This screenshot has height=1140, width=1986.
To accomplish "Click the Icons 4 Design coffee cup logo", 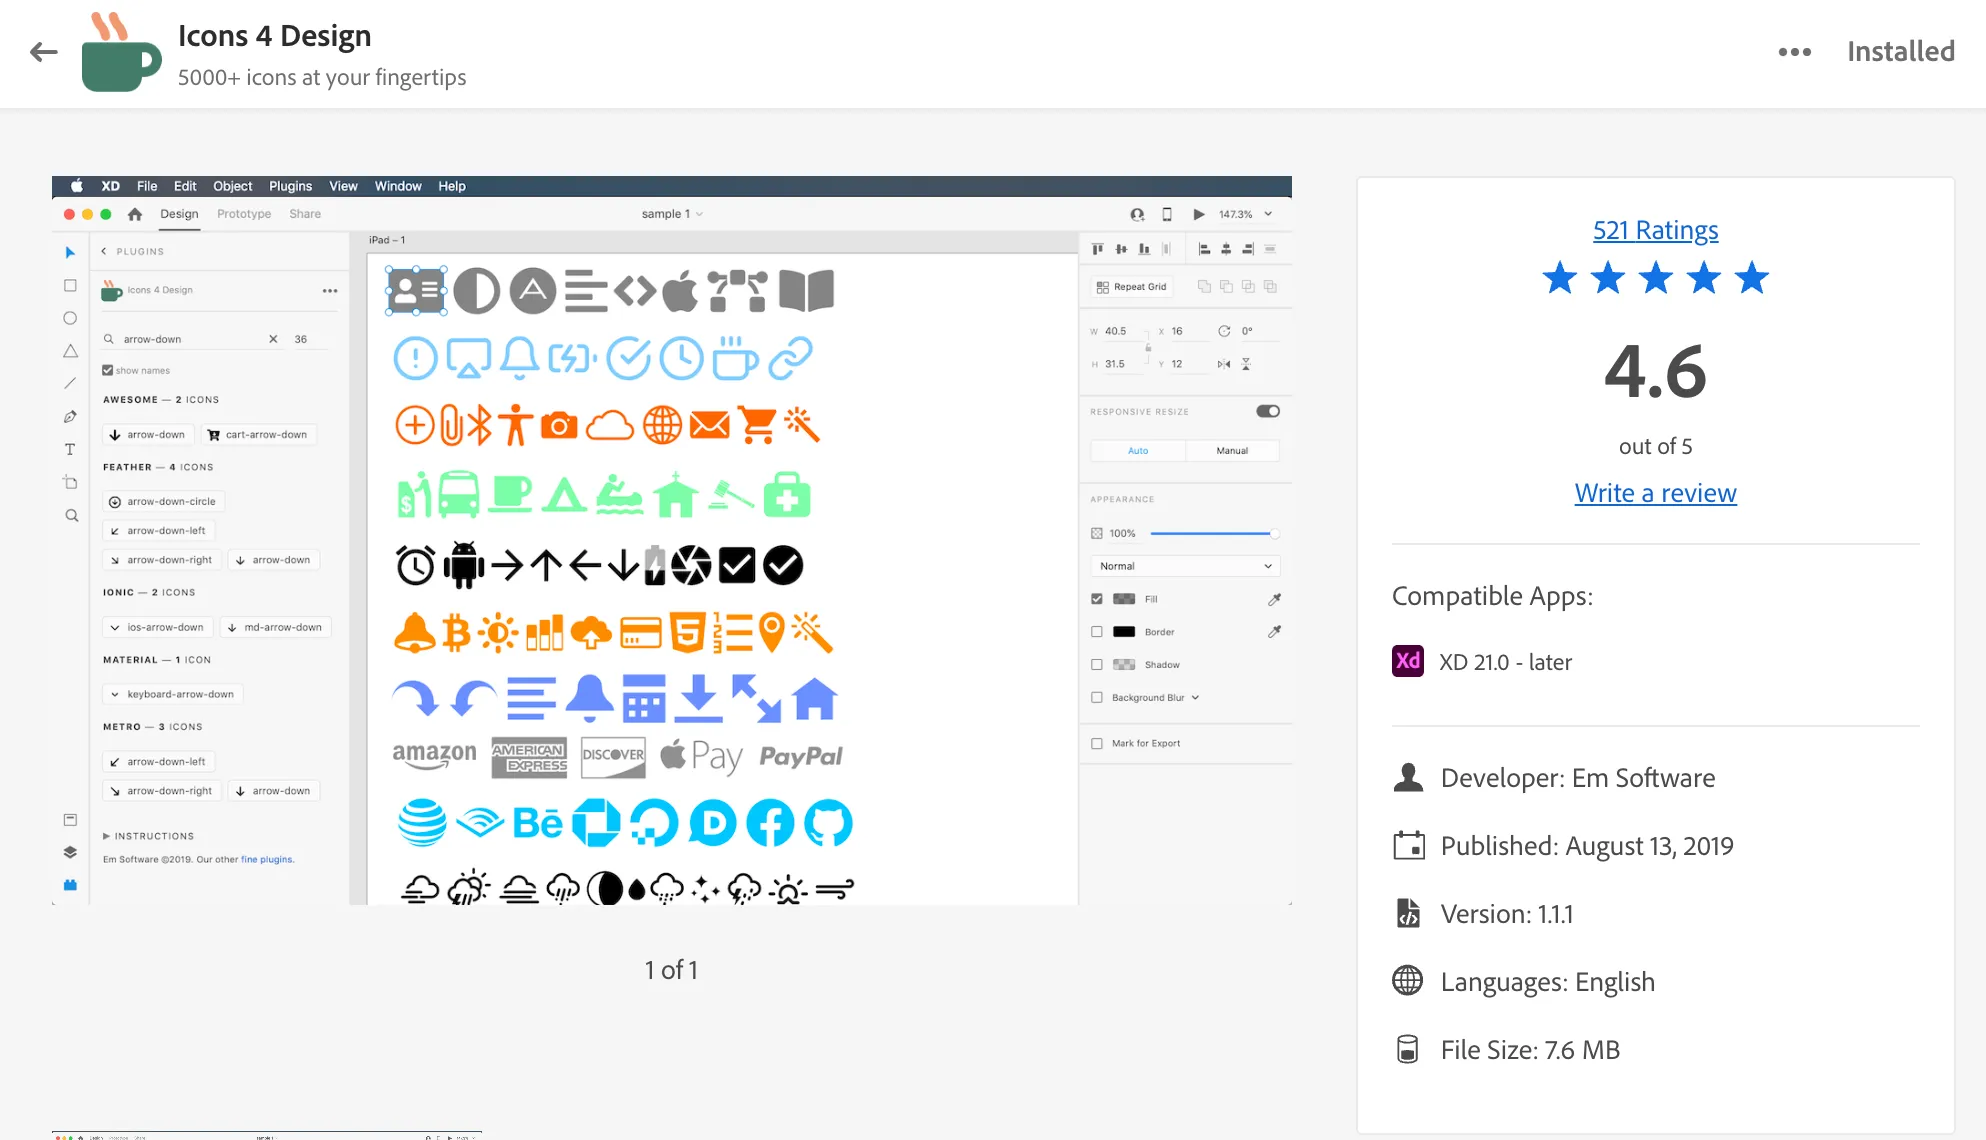I will [121, 52].
